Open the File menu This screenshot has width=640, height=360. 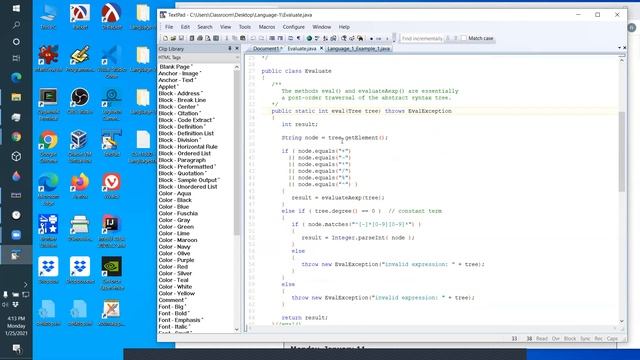(x=169, y=27)
